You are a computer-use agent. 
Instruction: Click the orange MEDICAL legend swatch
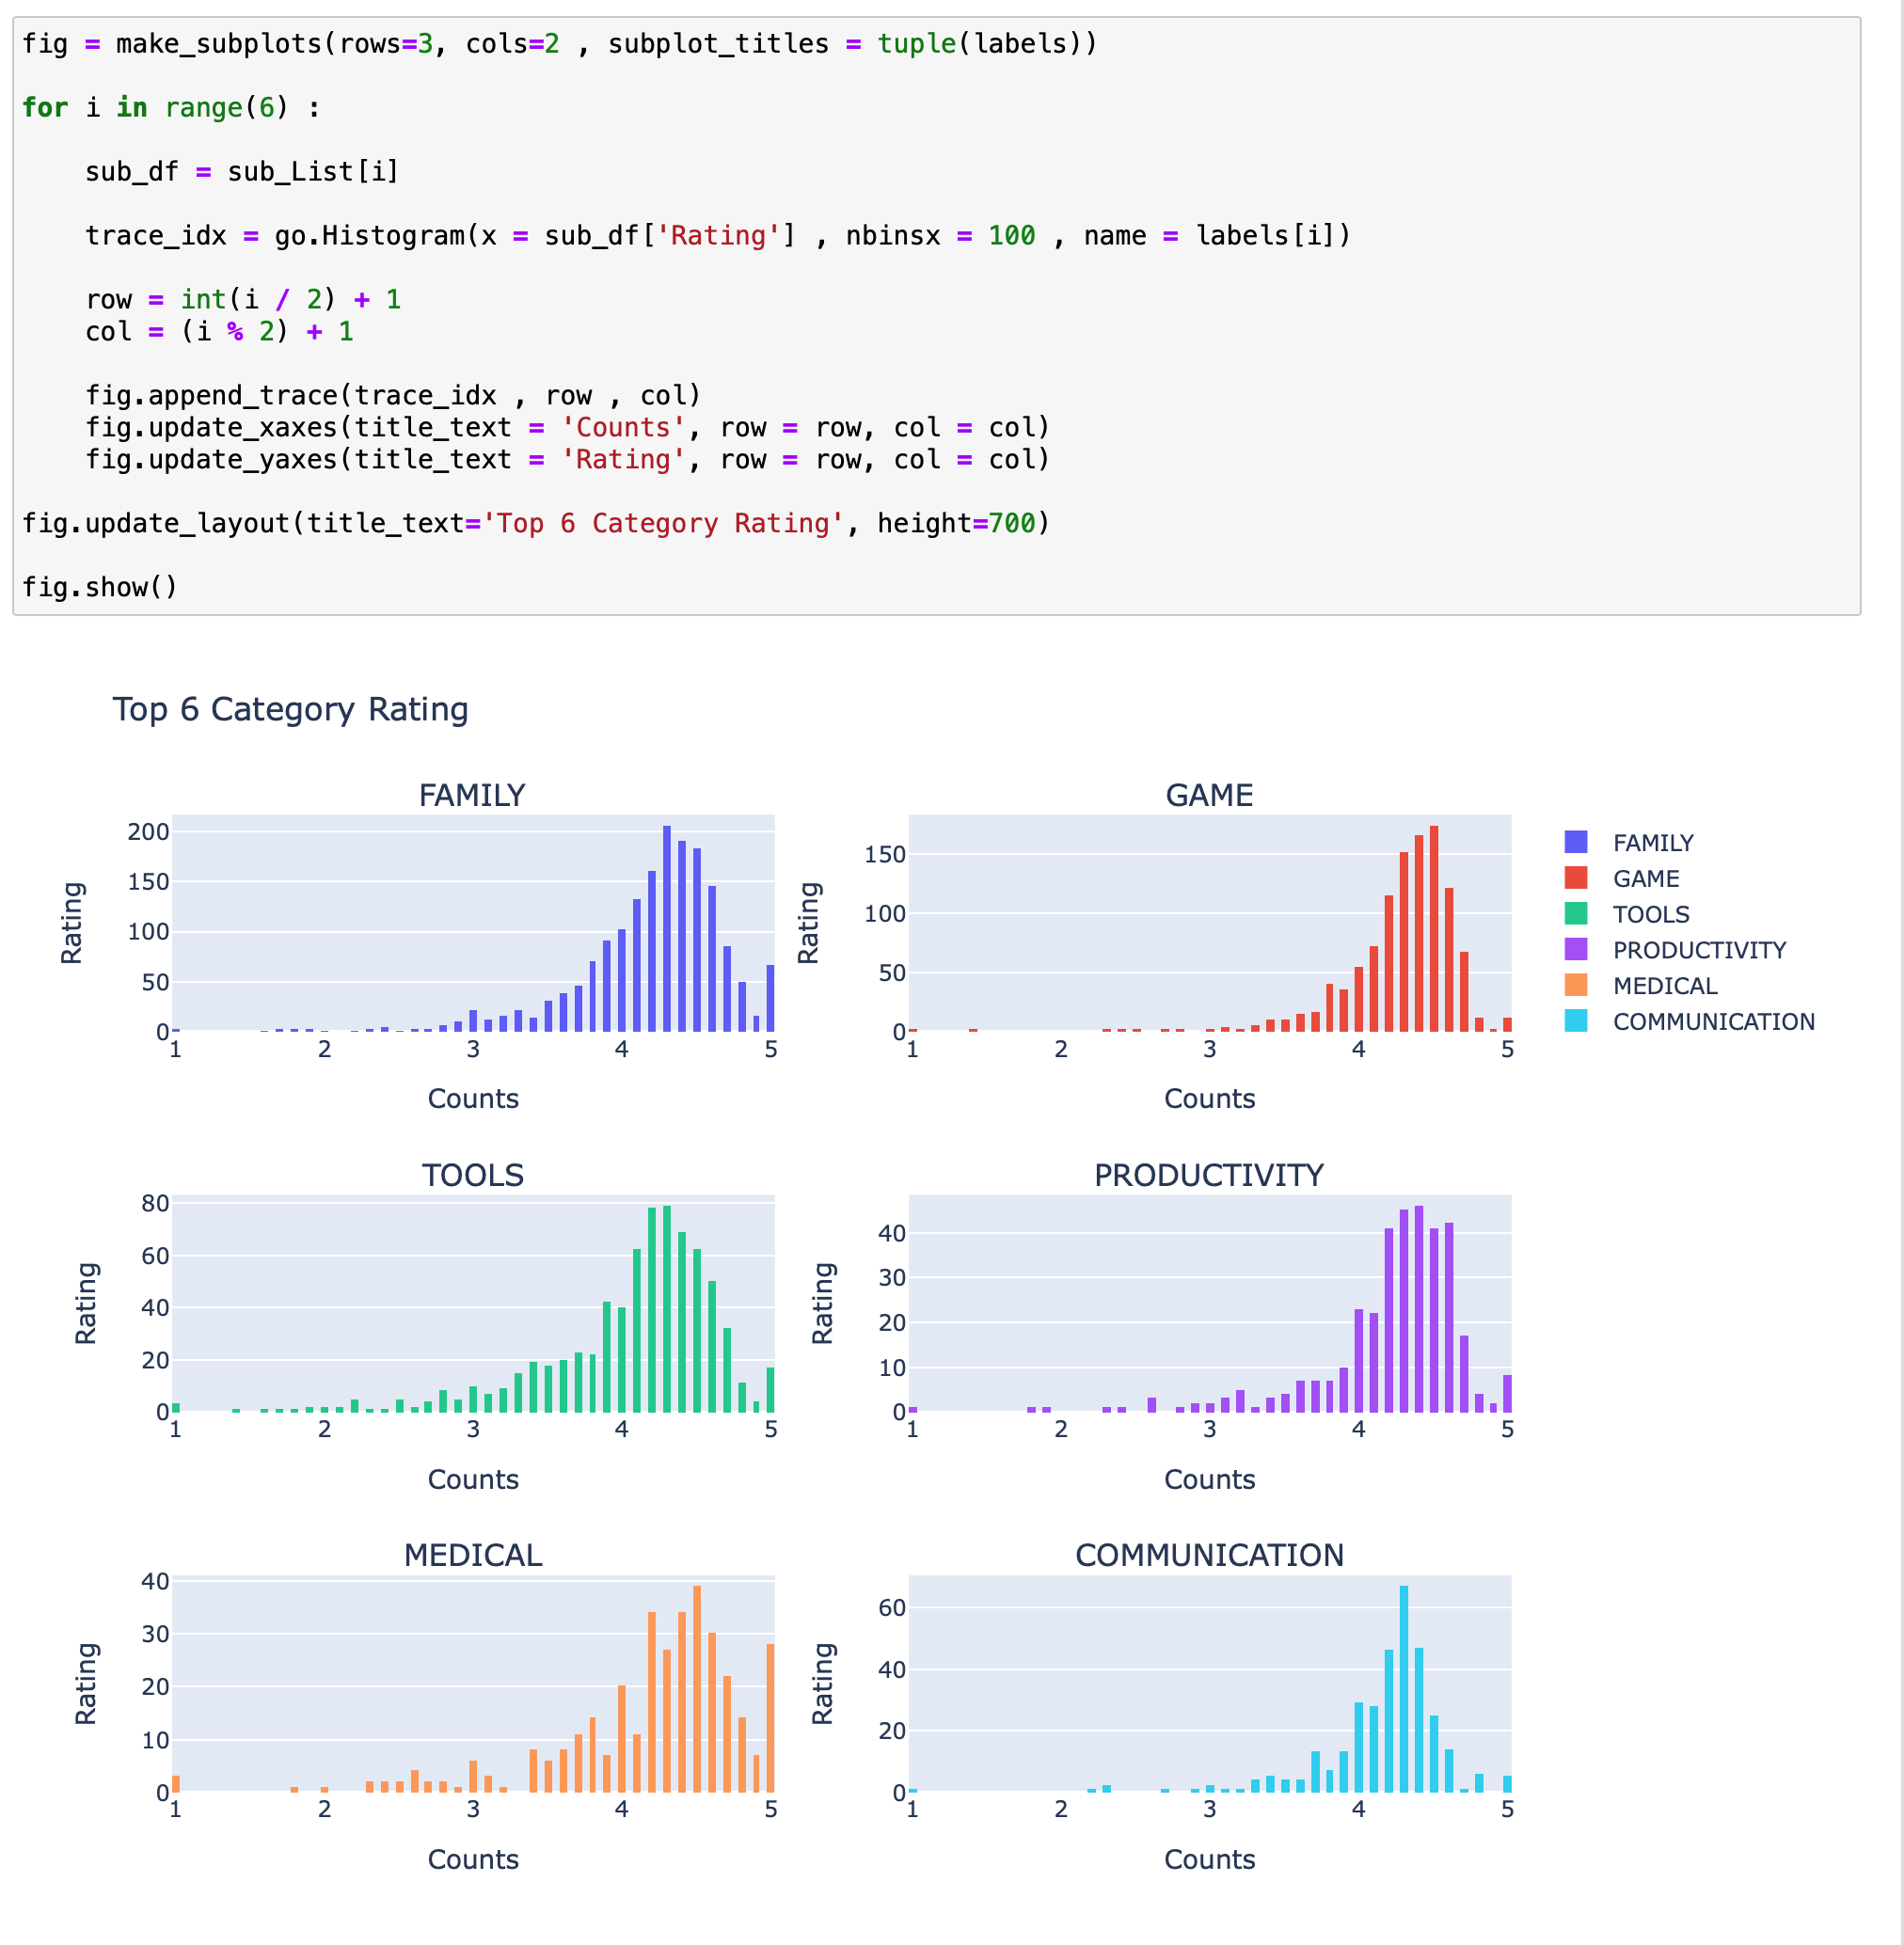coord(1575,985)
